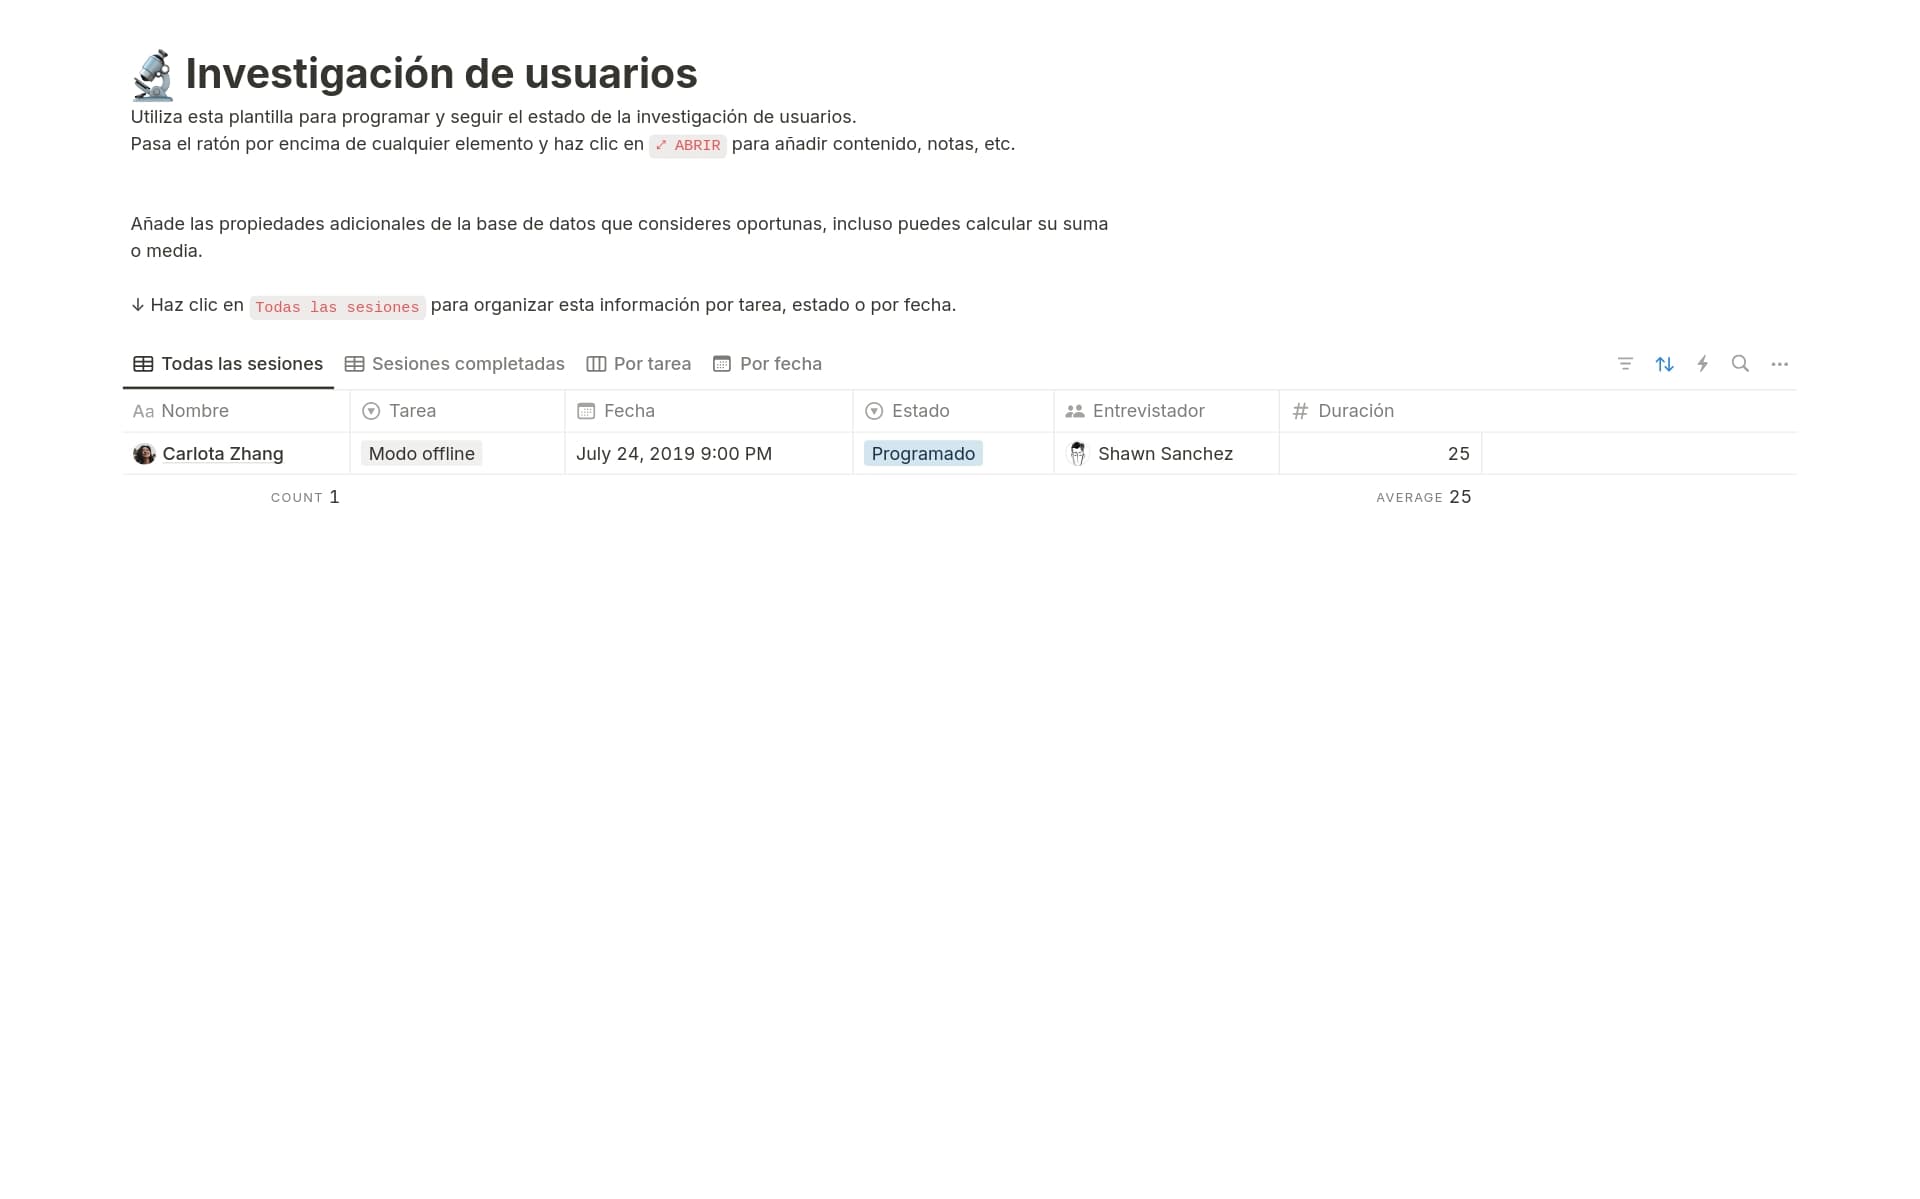
Task: Click the number sign icon beside Duración
Action: click(x=1299, y=411)
